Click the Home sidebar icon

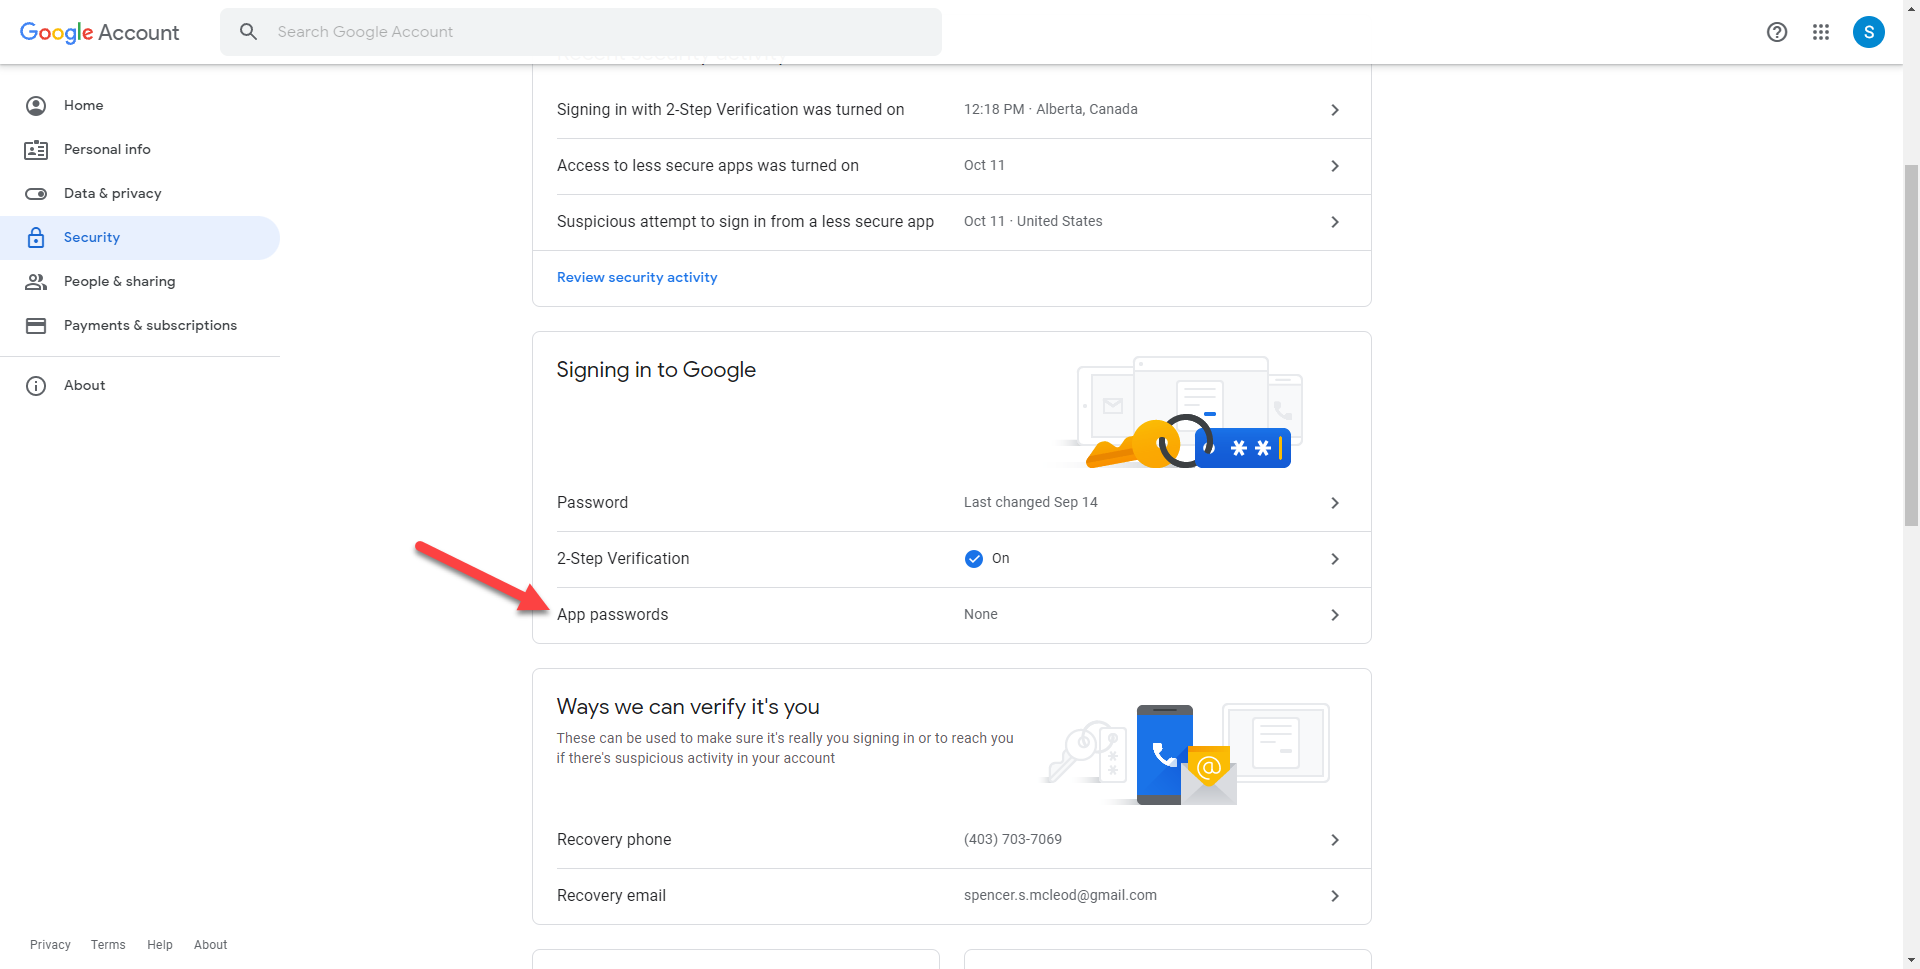pyautogui.click(x=36, y=106)
